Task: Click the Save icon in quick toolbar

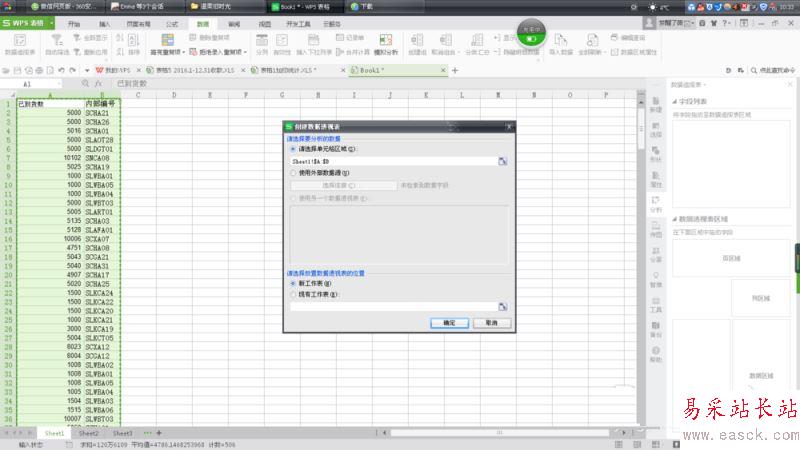Action: pyautogui.click(x=17, y=70)
